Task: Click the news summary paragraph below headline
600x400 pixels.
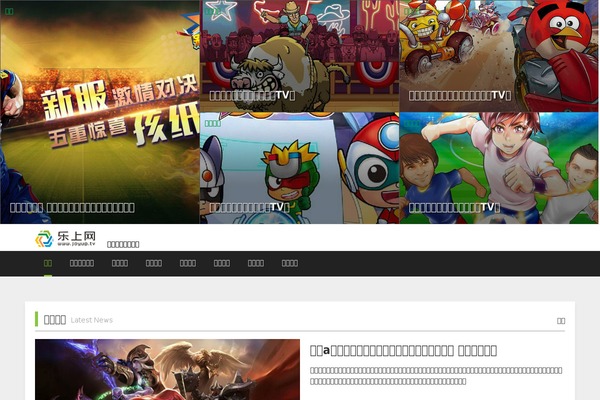Action: (x=436, y=376)
